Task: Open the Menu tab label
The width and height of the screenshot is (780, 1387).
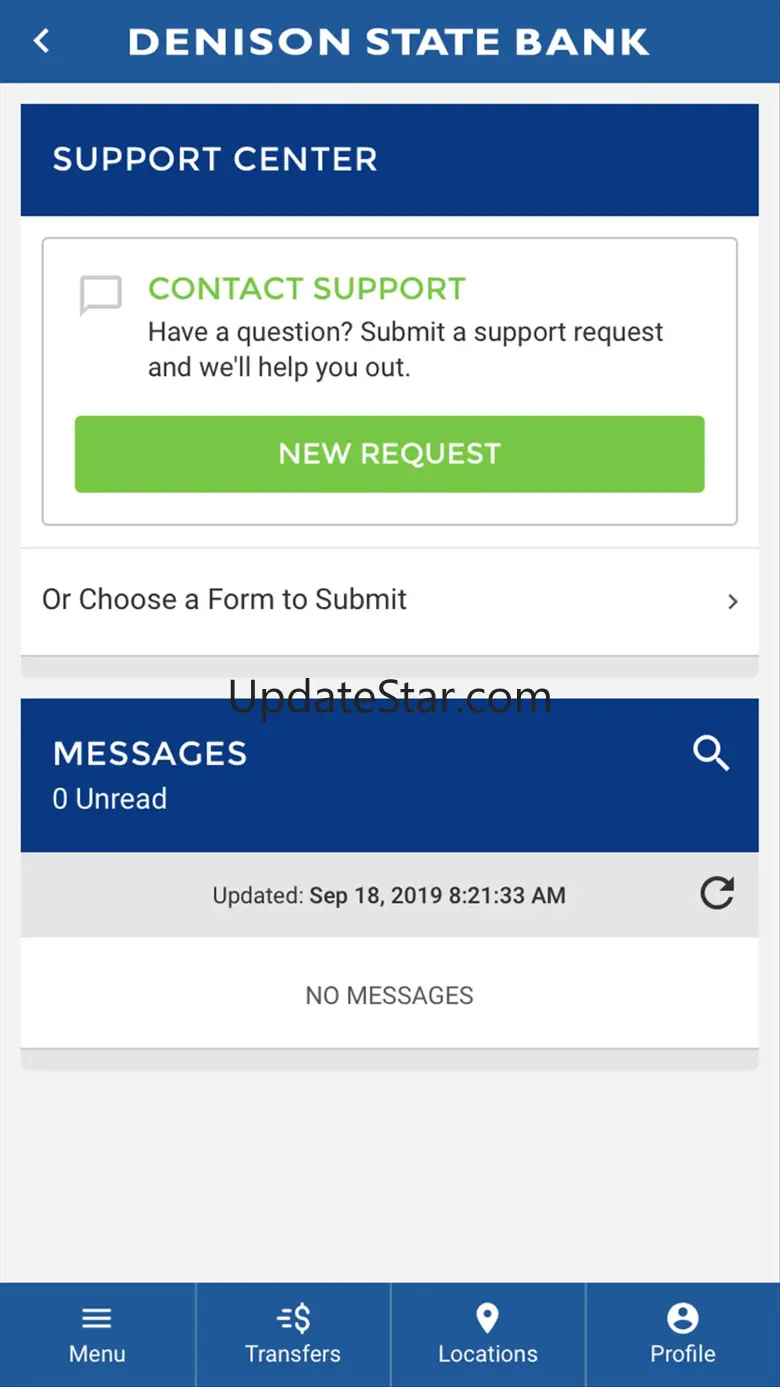Action: click(x=97, y=1354)
